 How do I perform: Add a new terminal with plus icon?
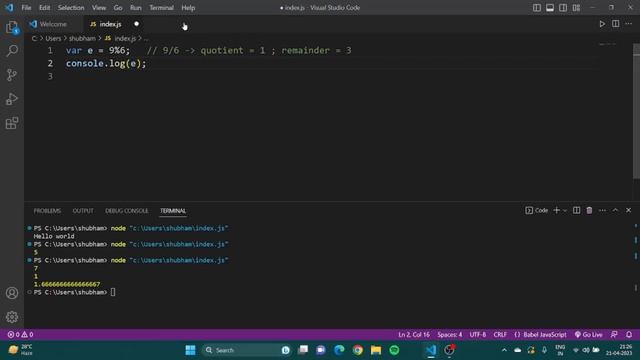[x=556, y=210]
